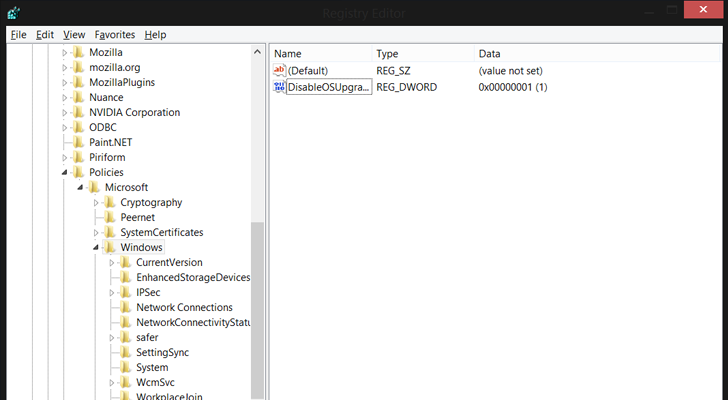The height and width of the screenshot is (400, 728).
Task: Open the Help menu
Action: tap(155, 35)
